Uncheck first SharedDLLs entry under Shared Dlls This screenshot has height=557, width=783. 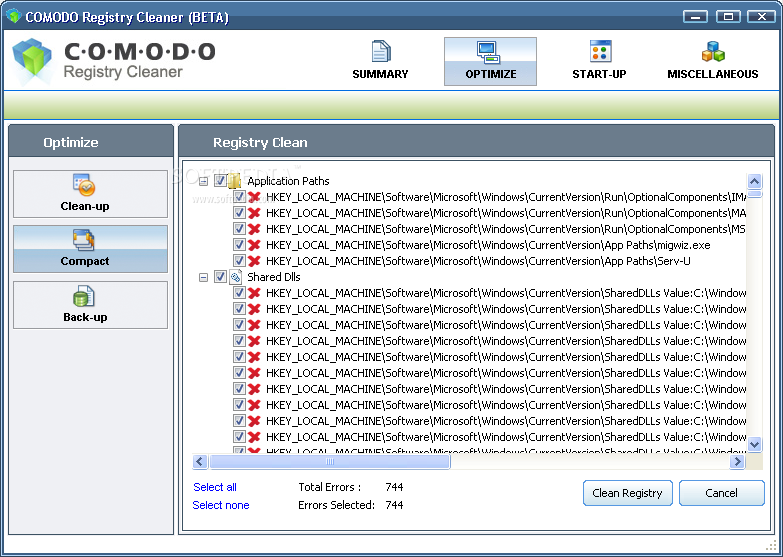pyautogui.click(x=239, y=293)
